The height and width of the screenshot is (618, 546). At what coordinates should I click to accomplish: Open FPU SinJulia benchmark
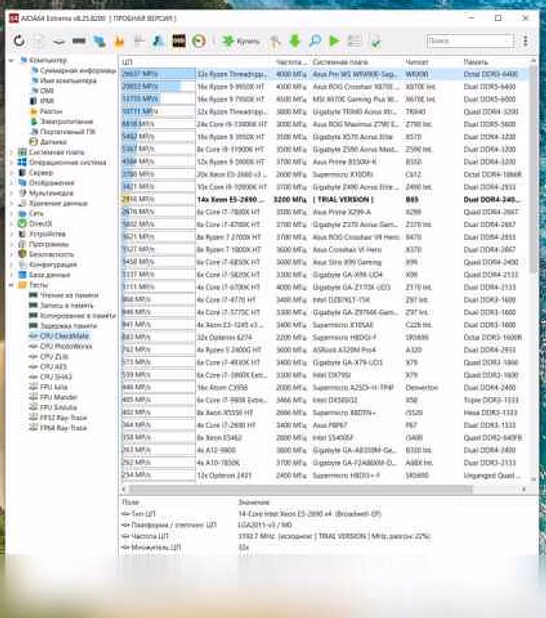[58, 408]
